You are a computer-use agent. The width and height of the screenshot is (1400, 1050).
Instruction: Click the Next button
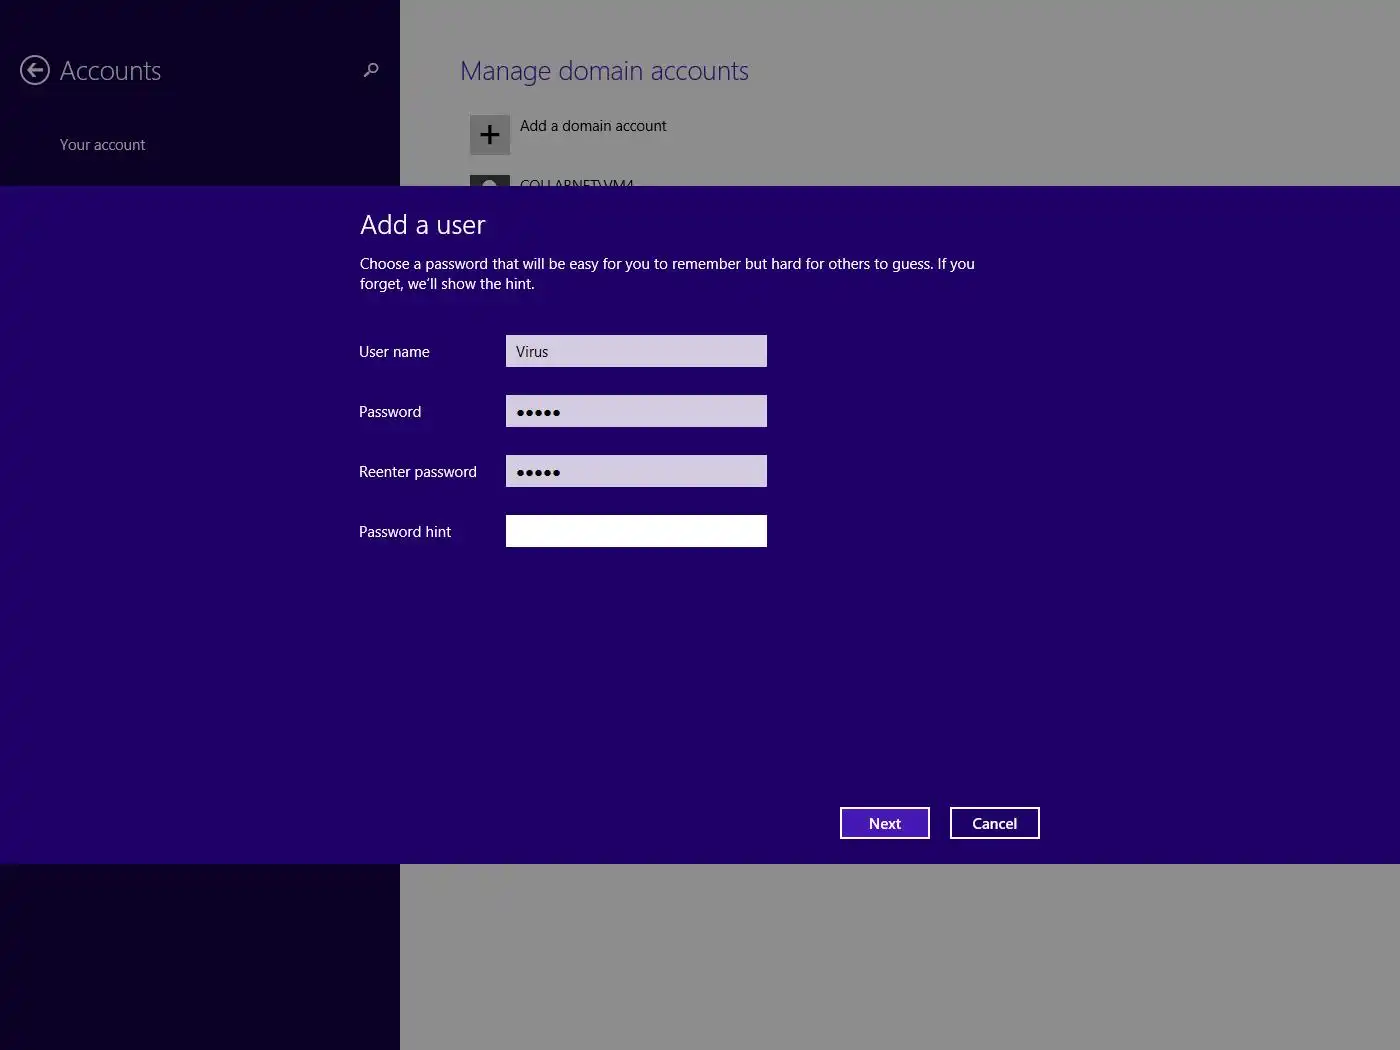885,823
